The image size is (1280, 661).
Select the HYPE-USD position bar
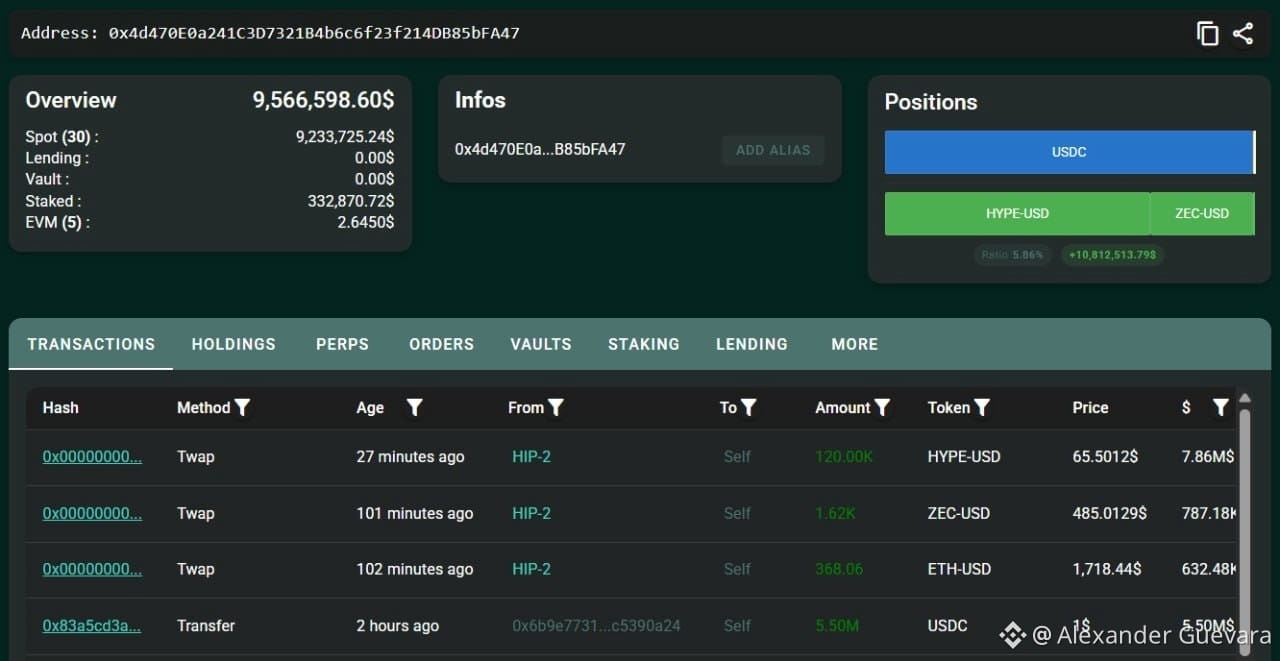[x=1017, y=213]
